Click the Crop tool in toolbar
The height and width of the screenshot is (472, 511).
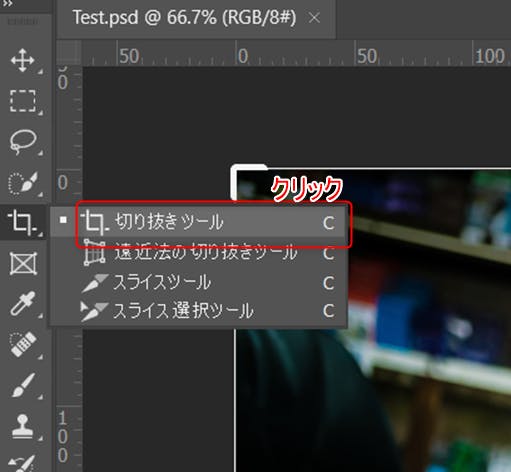(x=22, y=222)
